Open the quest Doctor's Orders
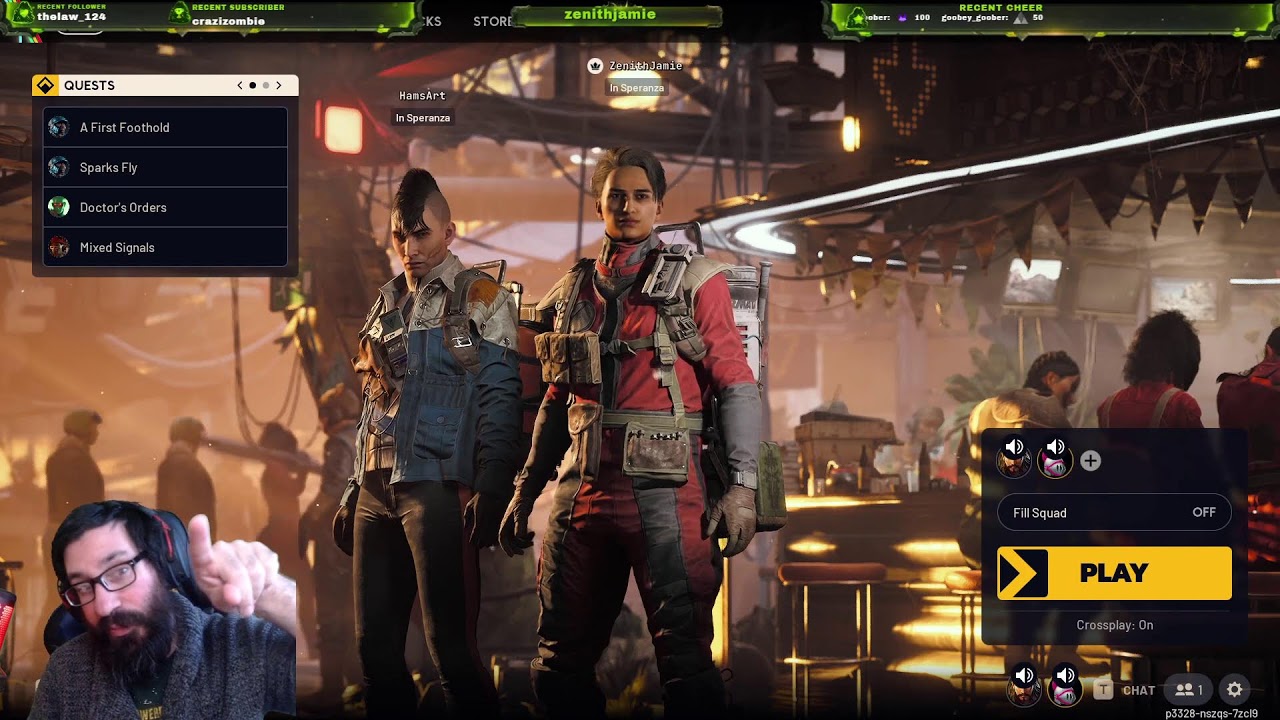The height and width of the screenshot is (720, 1280). (x=166, y=207)
